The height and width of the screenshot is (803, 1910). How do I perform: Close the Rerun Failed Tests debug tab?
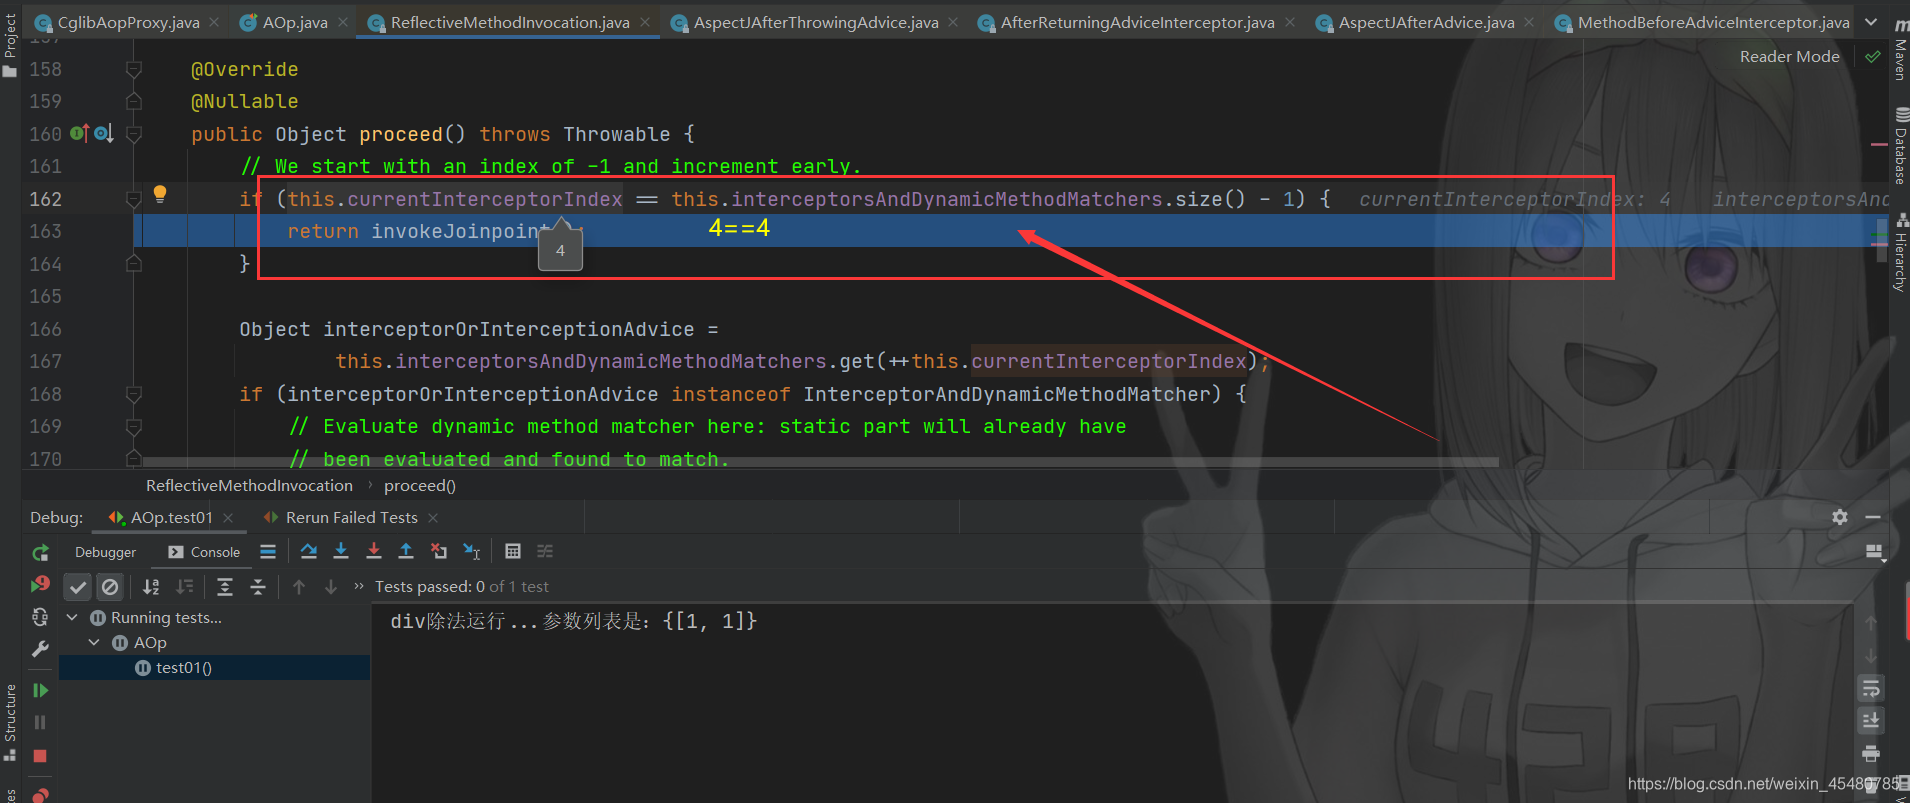[433, 517]
